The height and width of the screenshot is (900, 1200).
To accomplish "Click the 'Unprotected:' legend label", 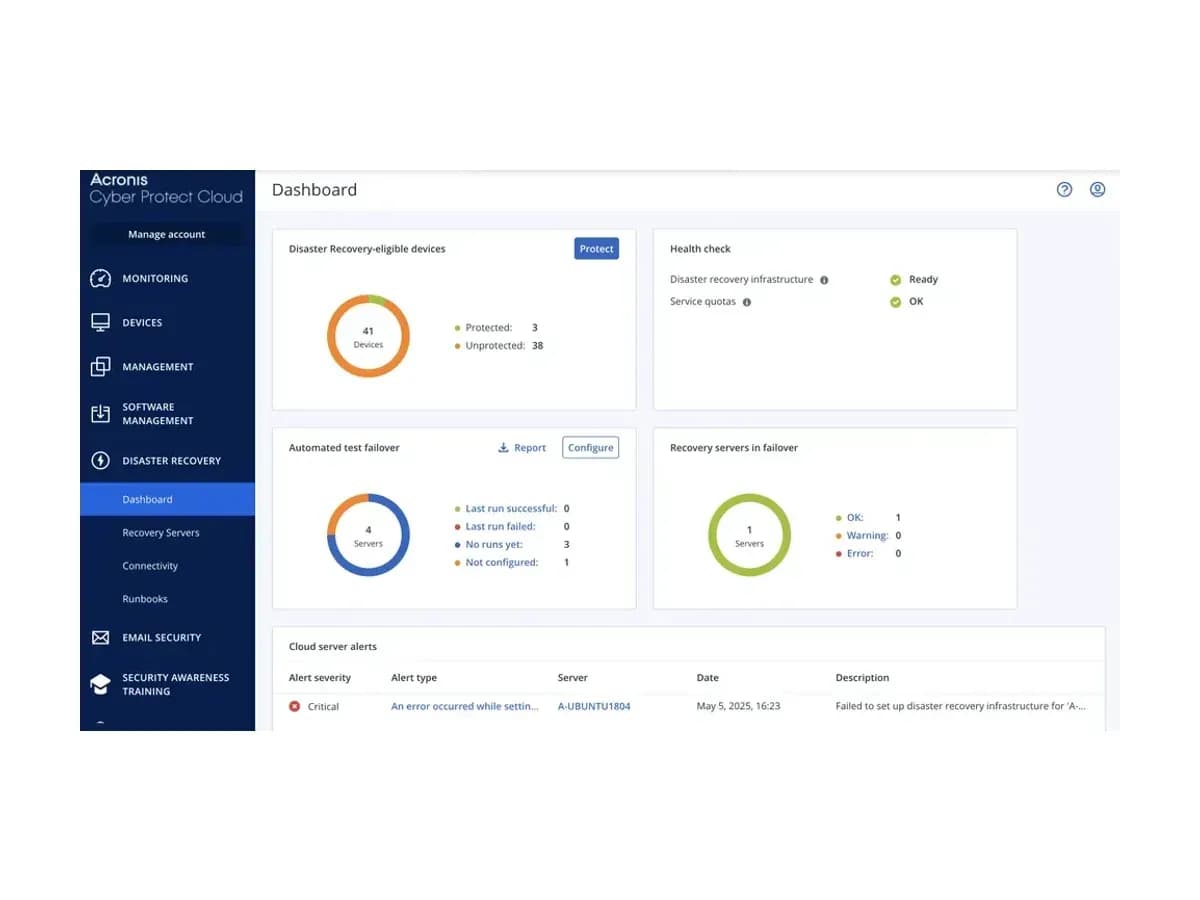I will click(x=495, y=346).
